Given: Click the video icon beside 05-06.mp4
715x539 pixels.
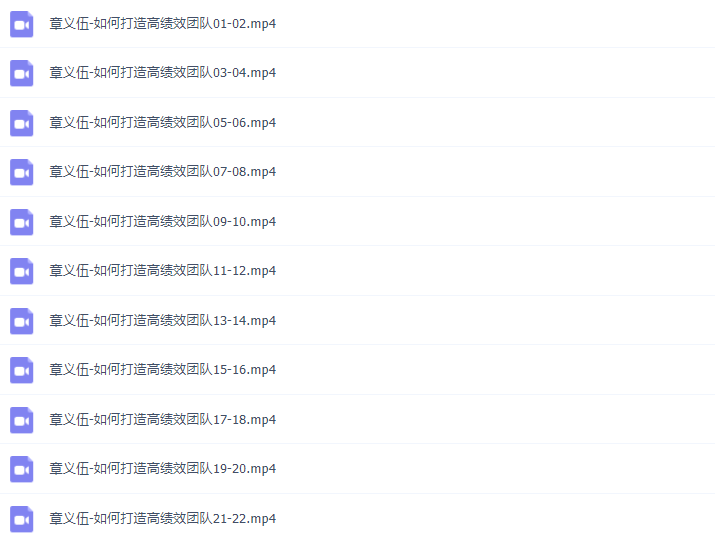Looking at the screenshot, I should [21, 123].
